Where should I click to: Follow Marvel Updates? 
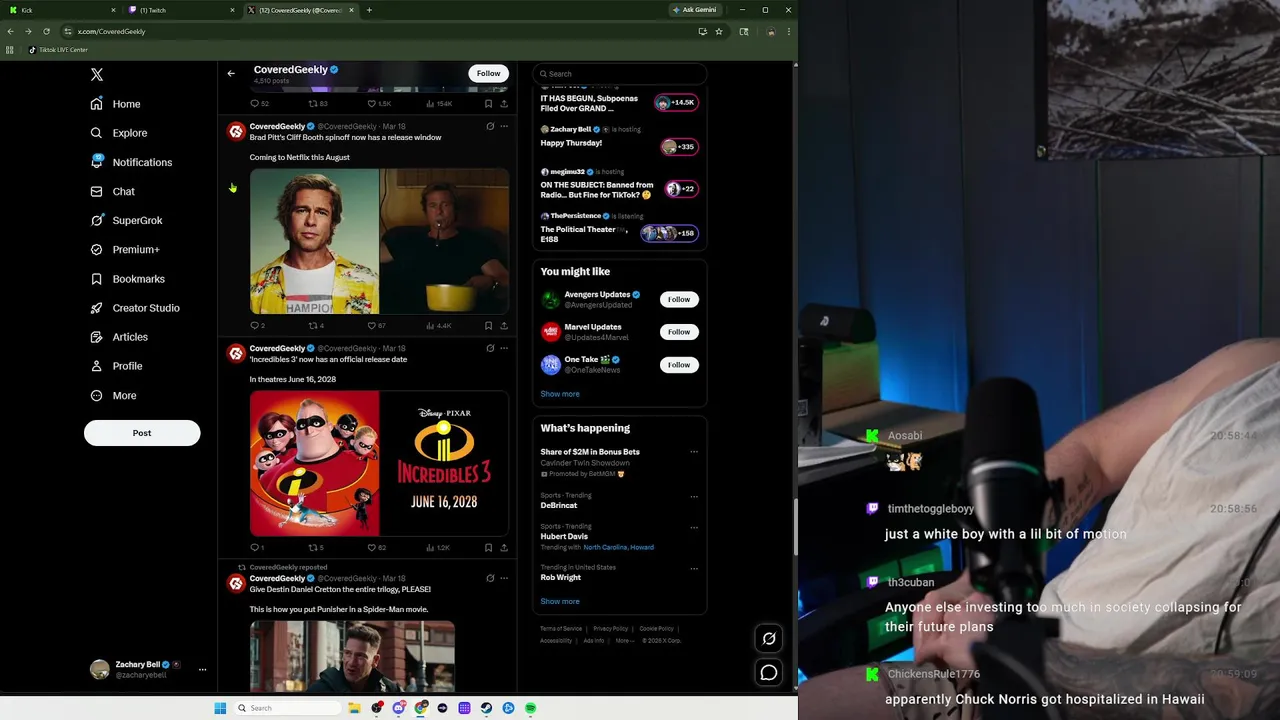pyautogui.click(x=679, y=332)
